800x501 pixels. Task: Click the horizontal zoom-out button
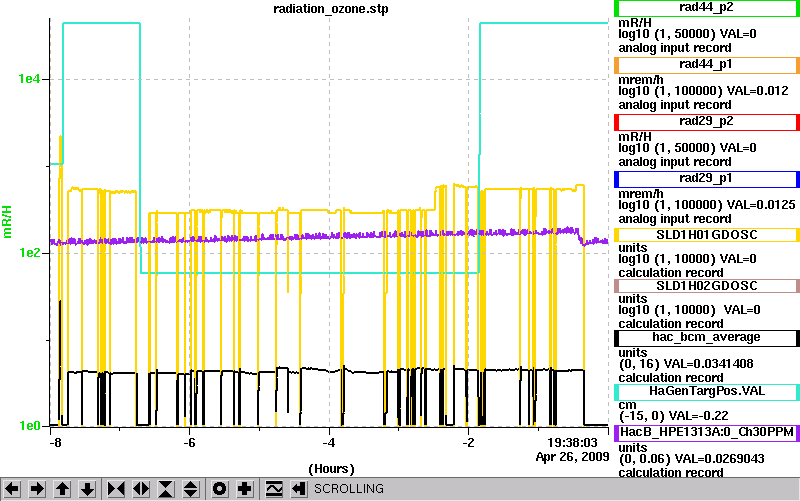click(x=141, y=489)
